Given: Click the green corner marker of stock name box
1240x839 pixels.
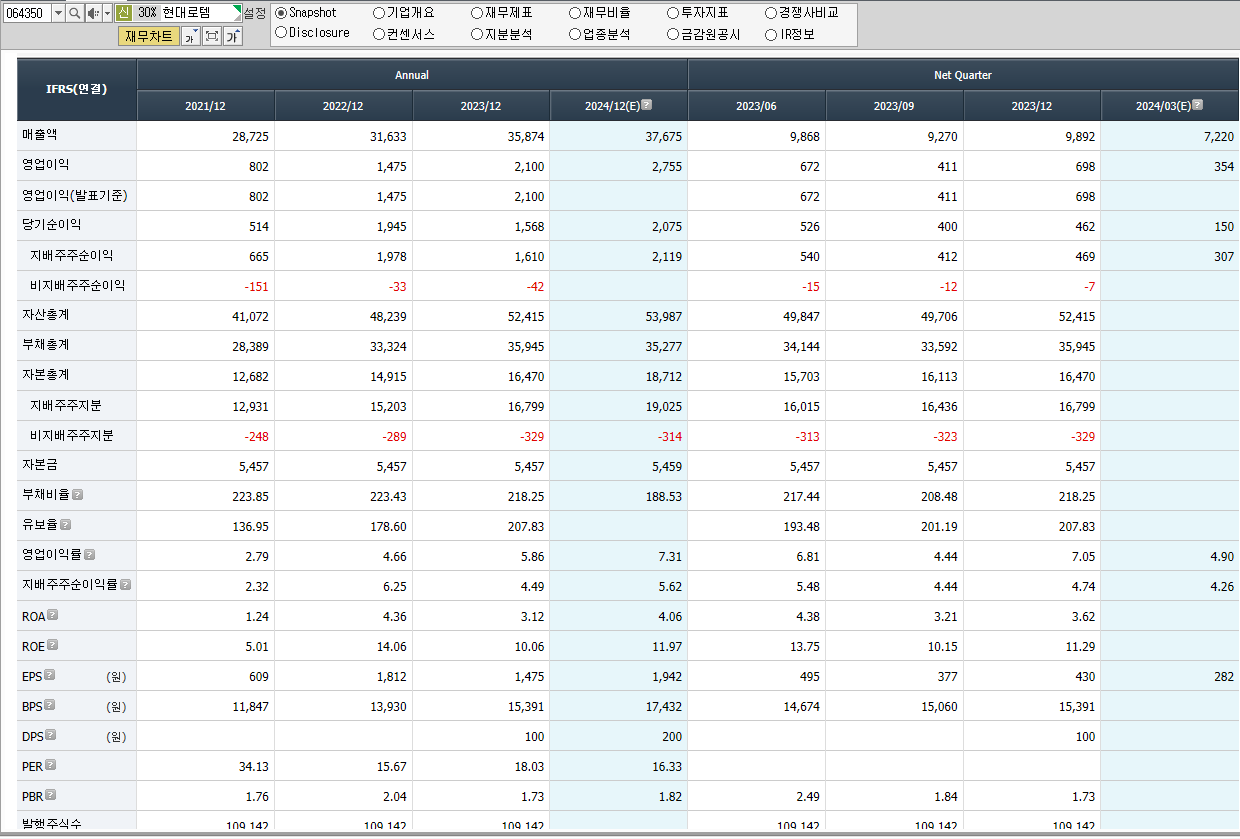Looking at the screenshot, I should pos(237,8).
